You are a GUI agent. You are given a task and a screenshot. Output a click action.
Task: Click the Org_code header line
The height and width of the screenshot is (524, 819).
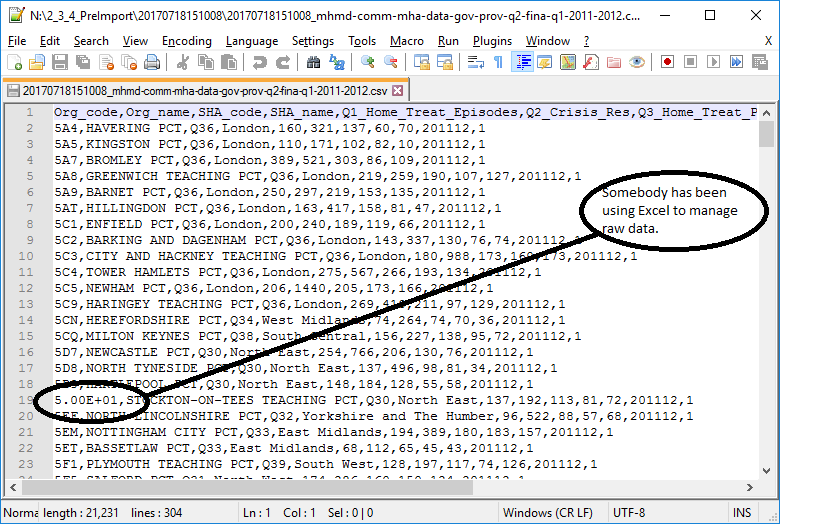[x=405, y=112]
